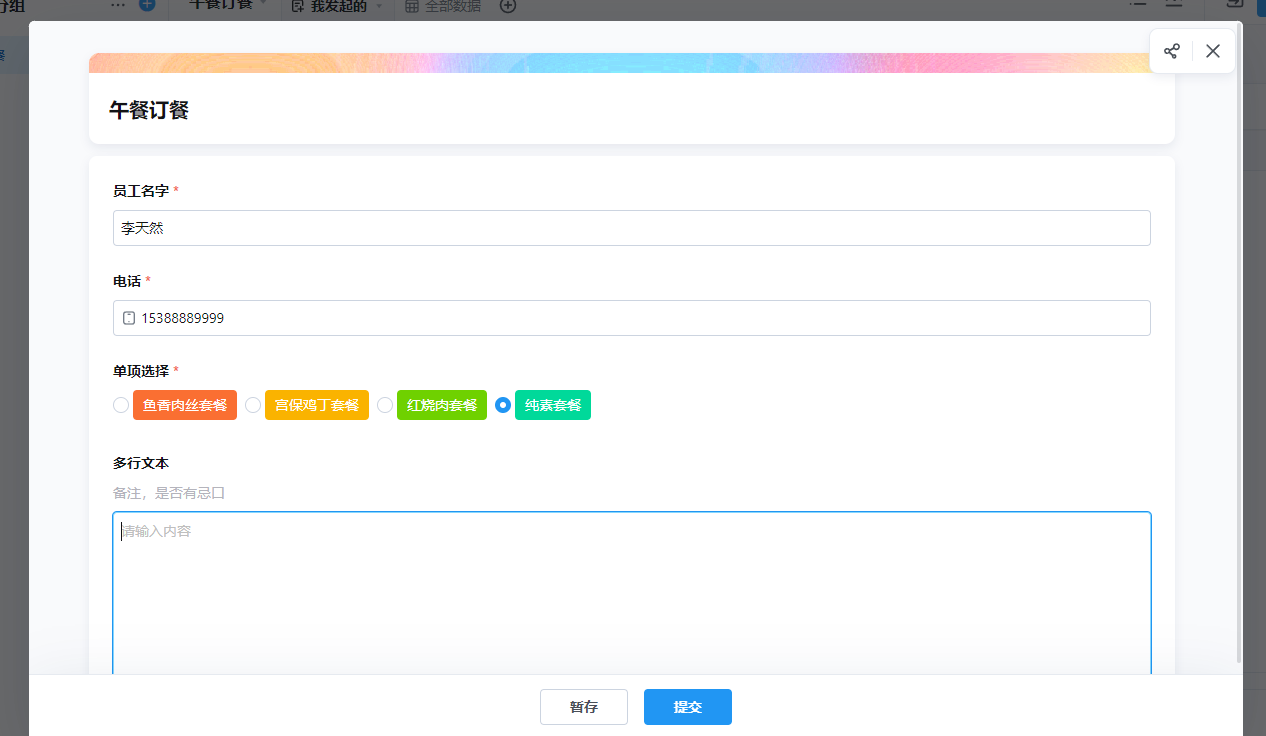Viewport: 1266px width, 736px height.
Task: Click the share icon in the form dialog
Action: point(1171,51)
